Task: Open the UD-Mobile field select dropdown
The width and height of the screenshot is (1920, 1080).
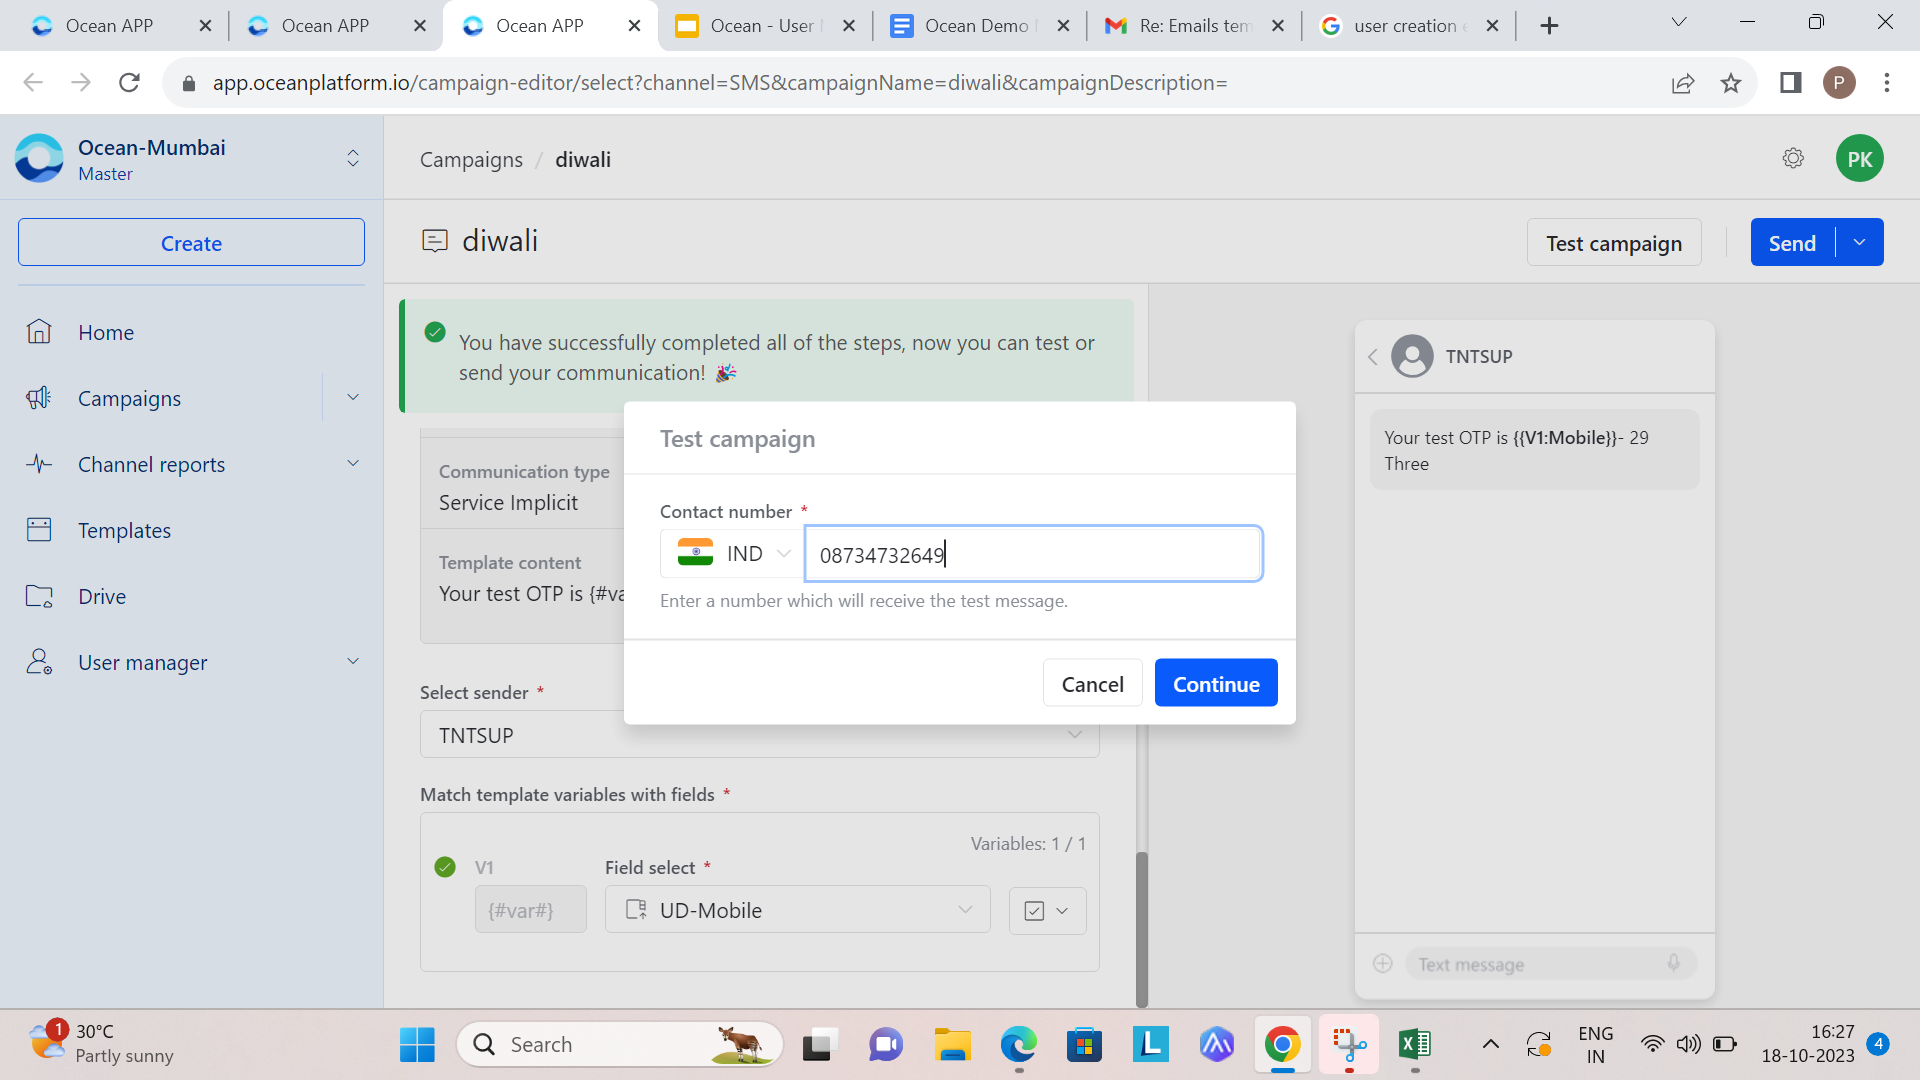Action: click(797, 910)
